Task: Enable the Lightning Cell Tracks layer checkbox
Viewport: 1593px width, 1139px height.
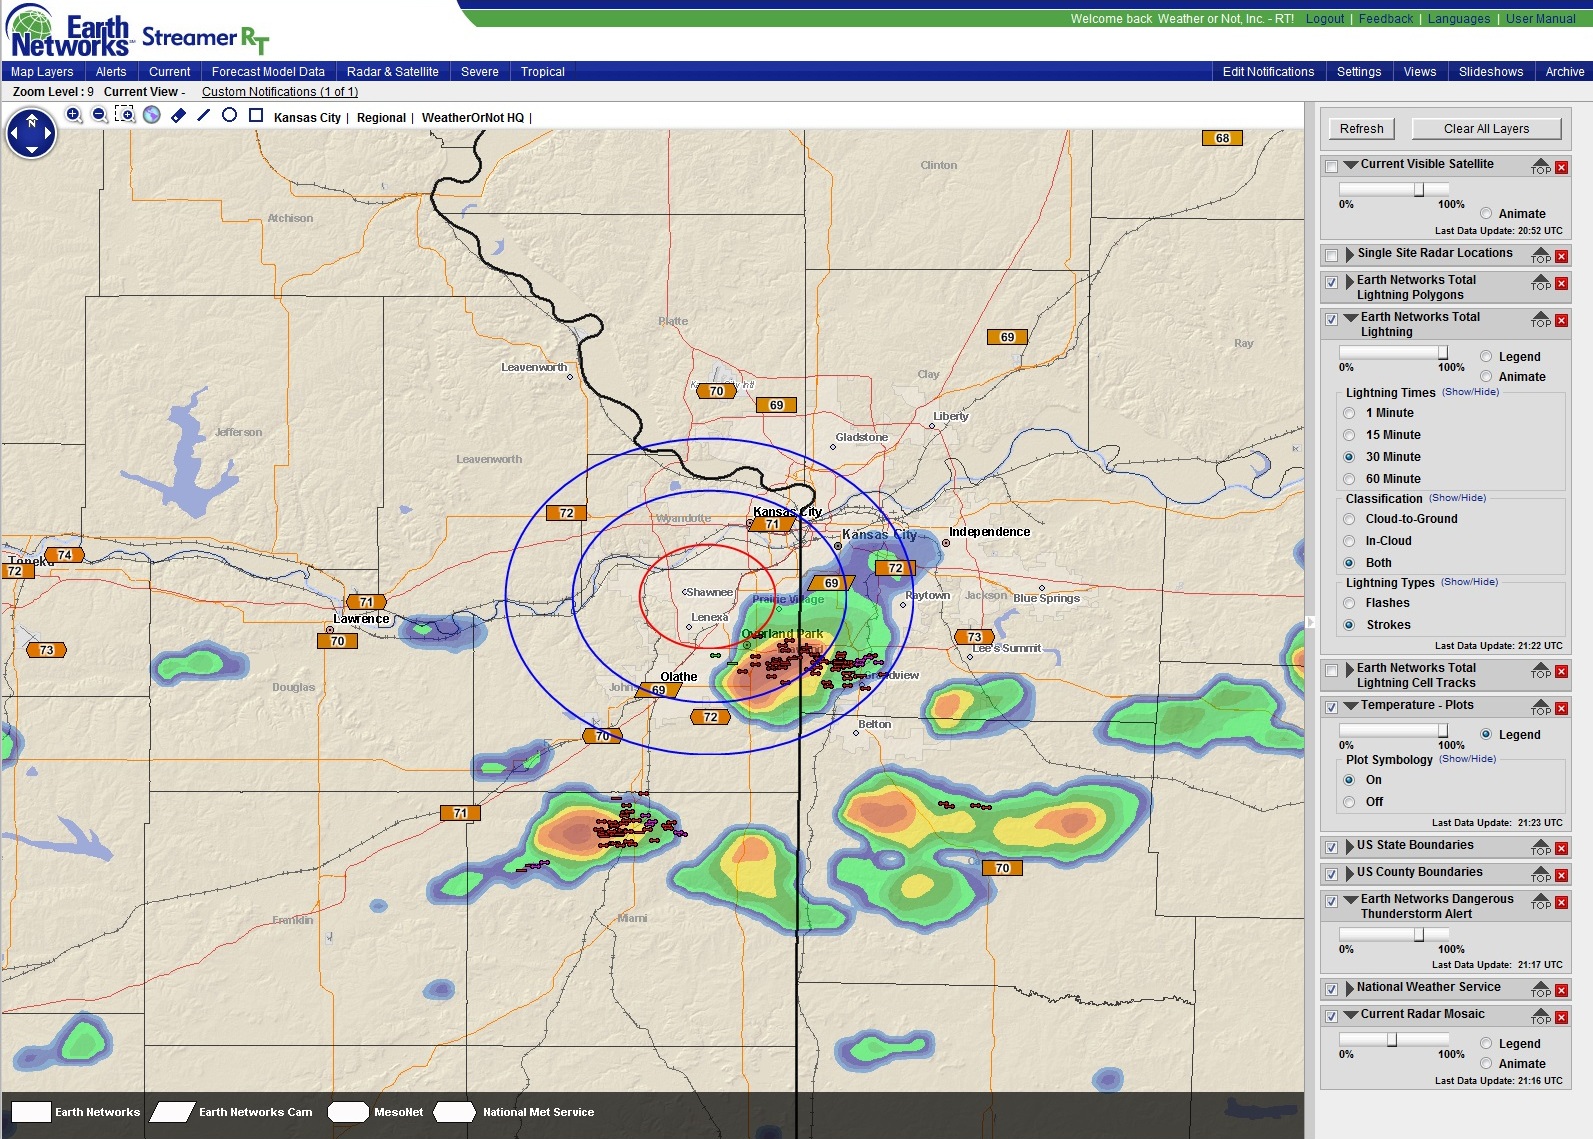Action: pyautogui.click(x=1332, y=671)
